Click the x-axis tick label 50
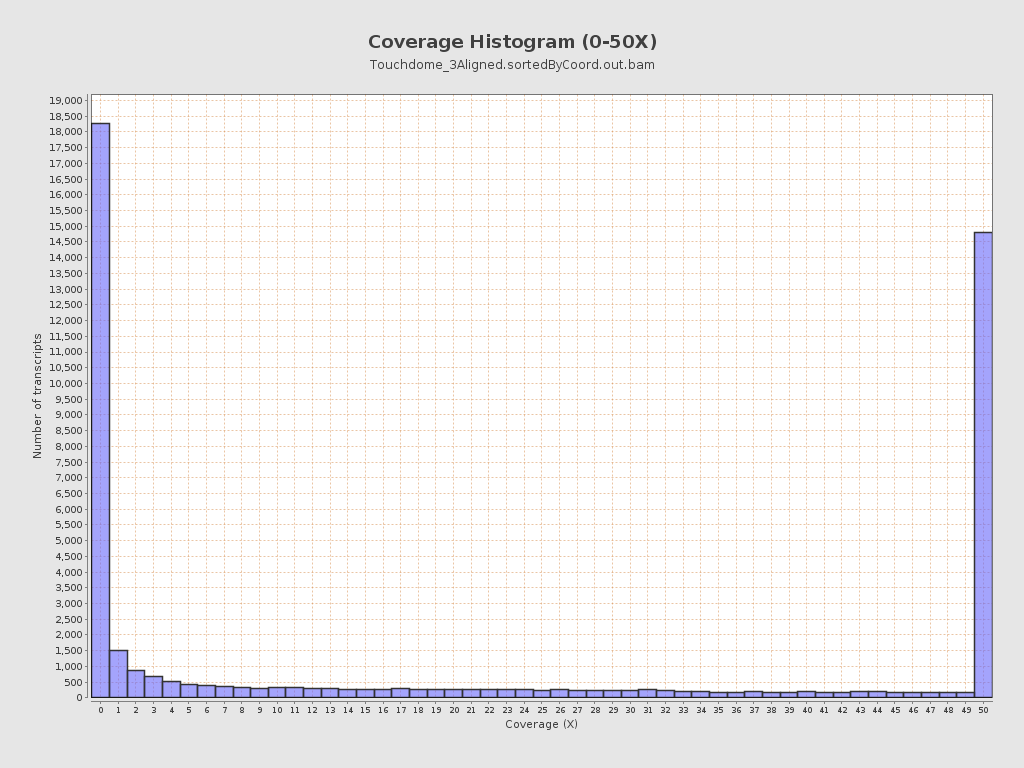This screenshot has width=1024, height=768. pos(983,710)
